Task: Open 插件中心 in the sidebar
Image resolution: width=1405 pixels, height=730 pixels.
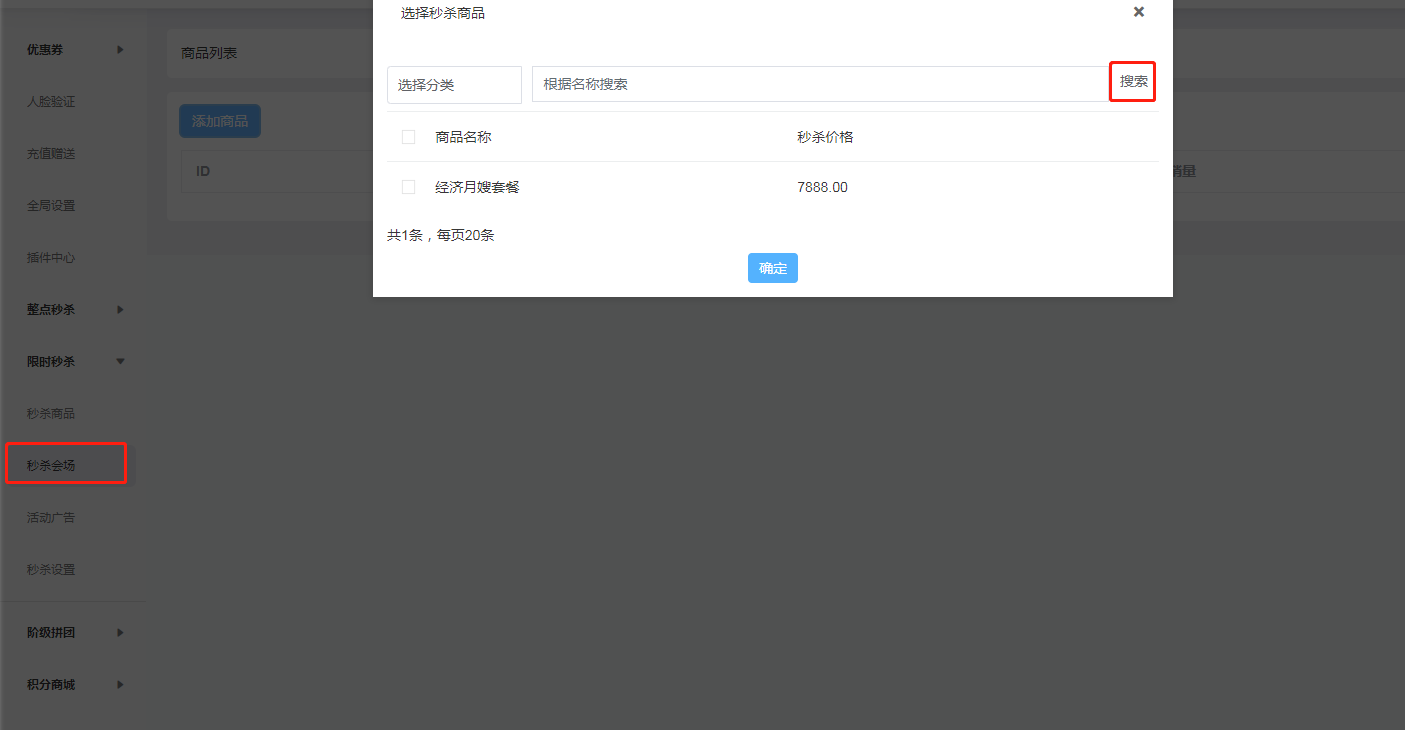Action: 51,257
